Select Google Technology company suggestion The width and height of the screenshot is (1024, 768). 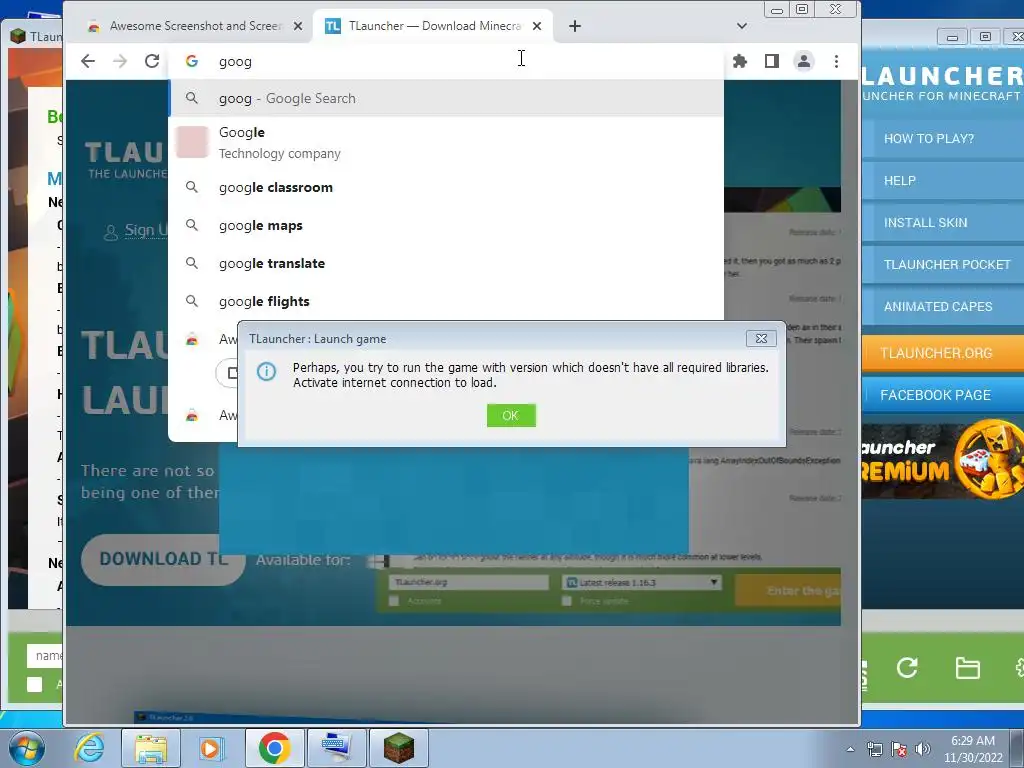pos(446,142)
